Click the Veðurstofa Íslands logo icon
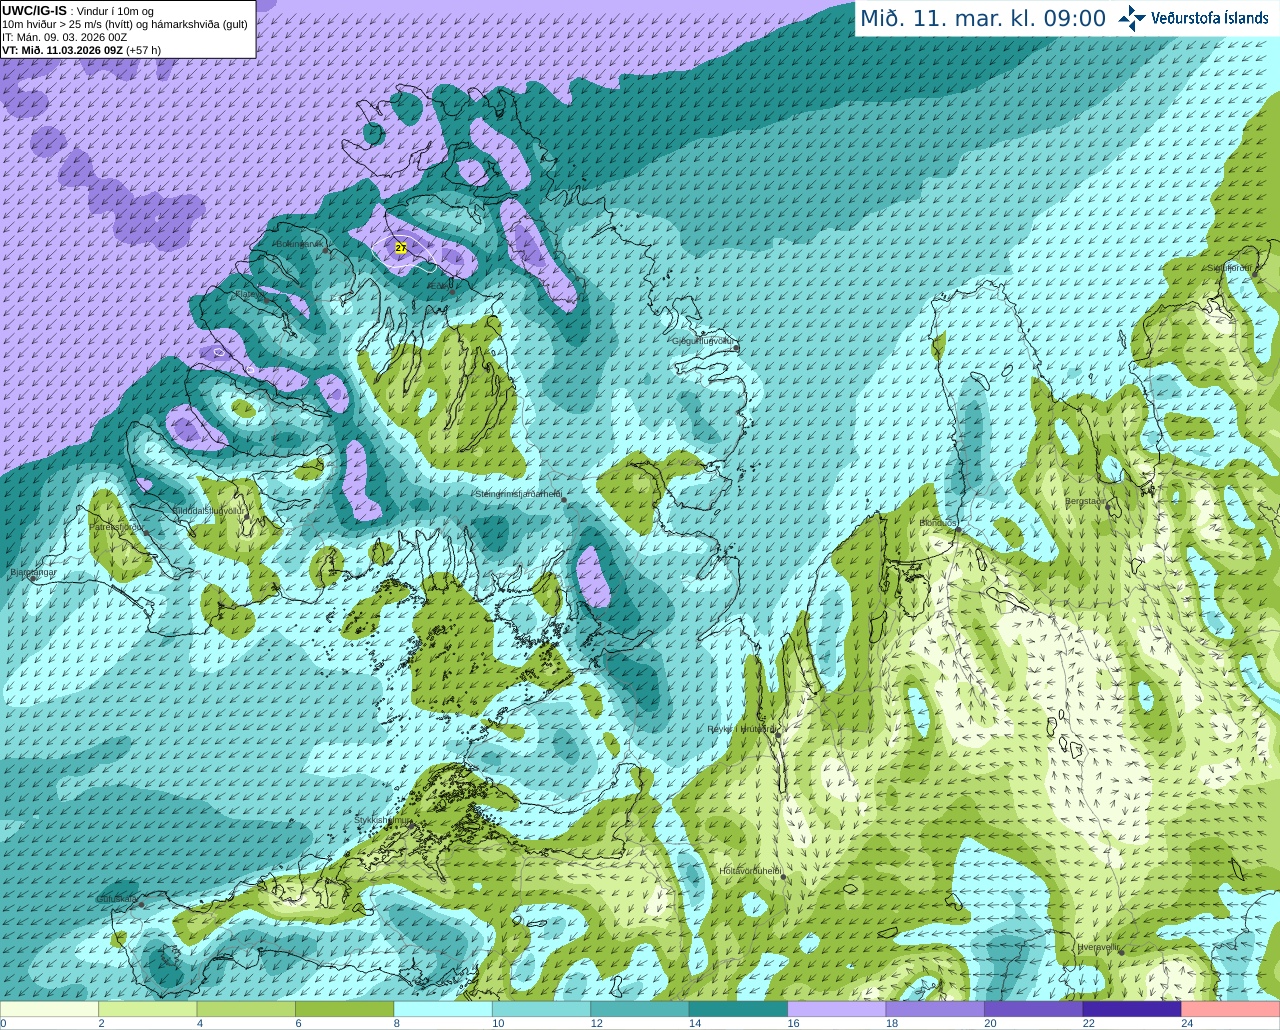Screen dimensions: 1280x1030 click(x=1132, y=18)
